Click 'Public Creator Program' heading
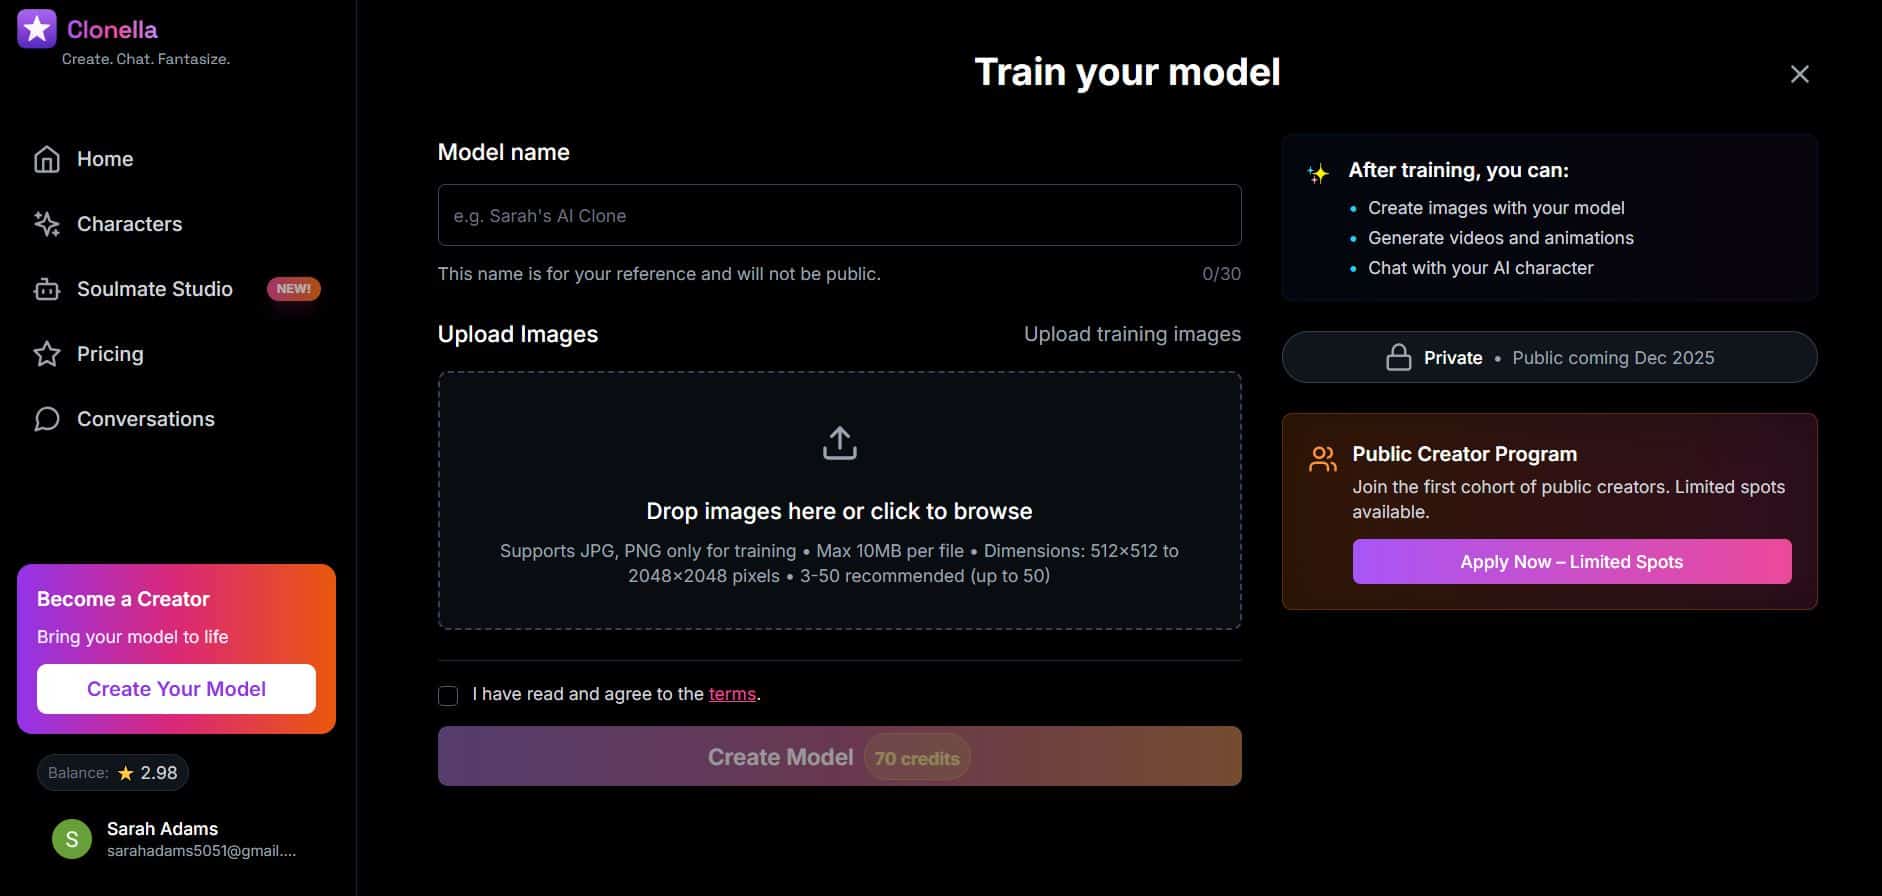 pos(1465,454)
